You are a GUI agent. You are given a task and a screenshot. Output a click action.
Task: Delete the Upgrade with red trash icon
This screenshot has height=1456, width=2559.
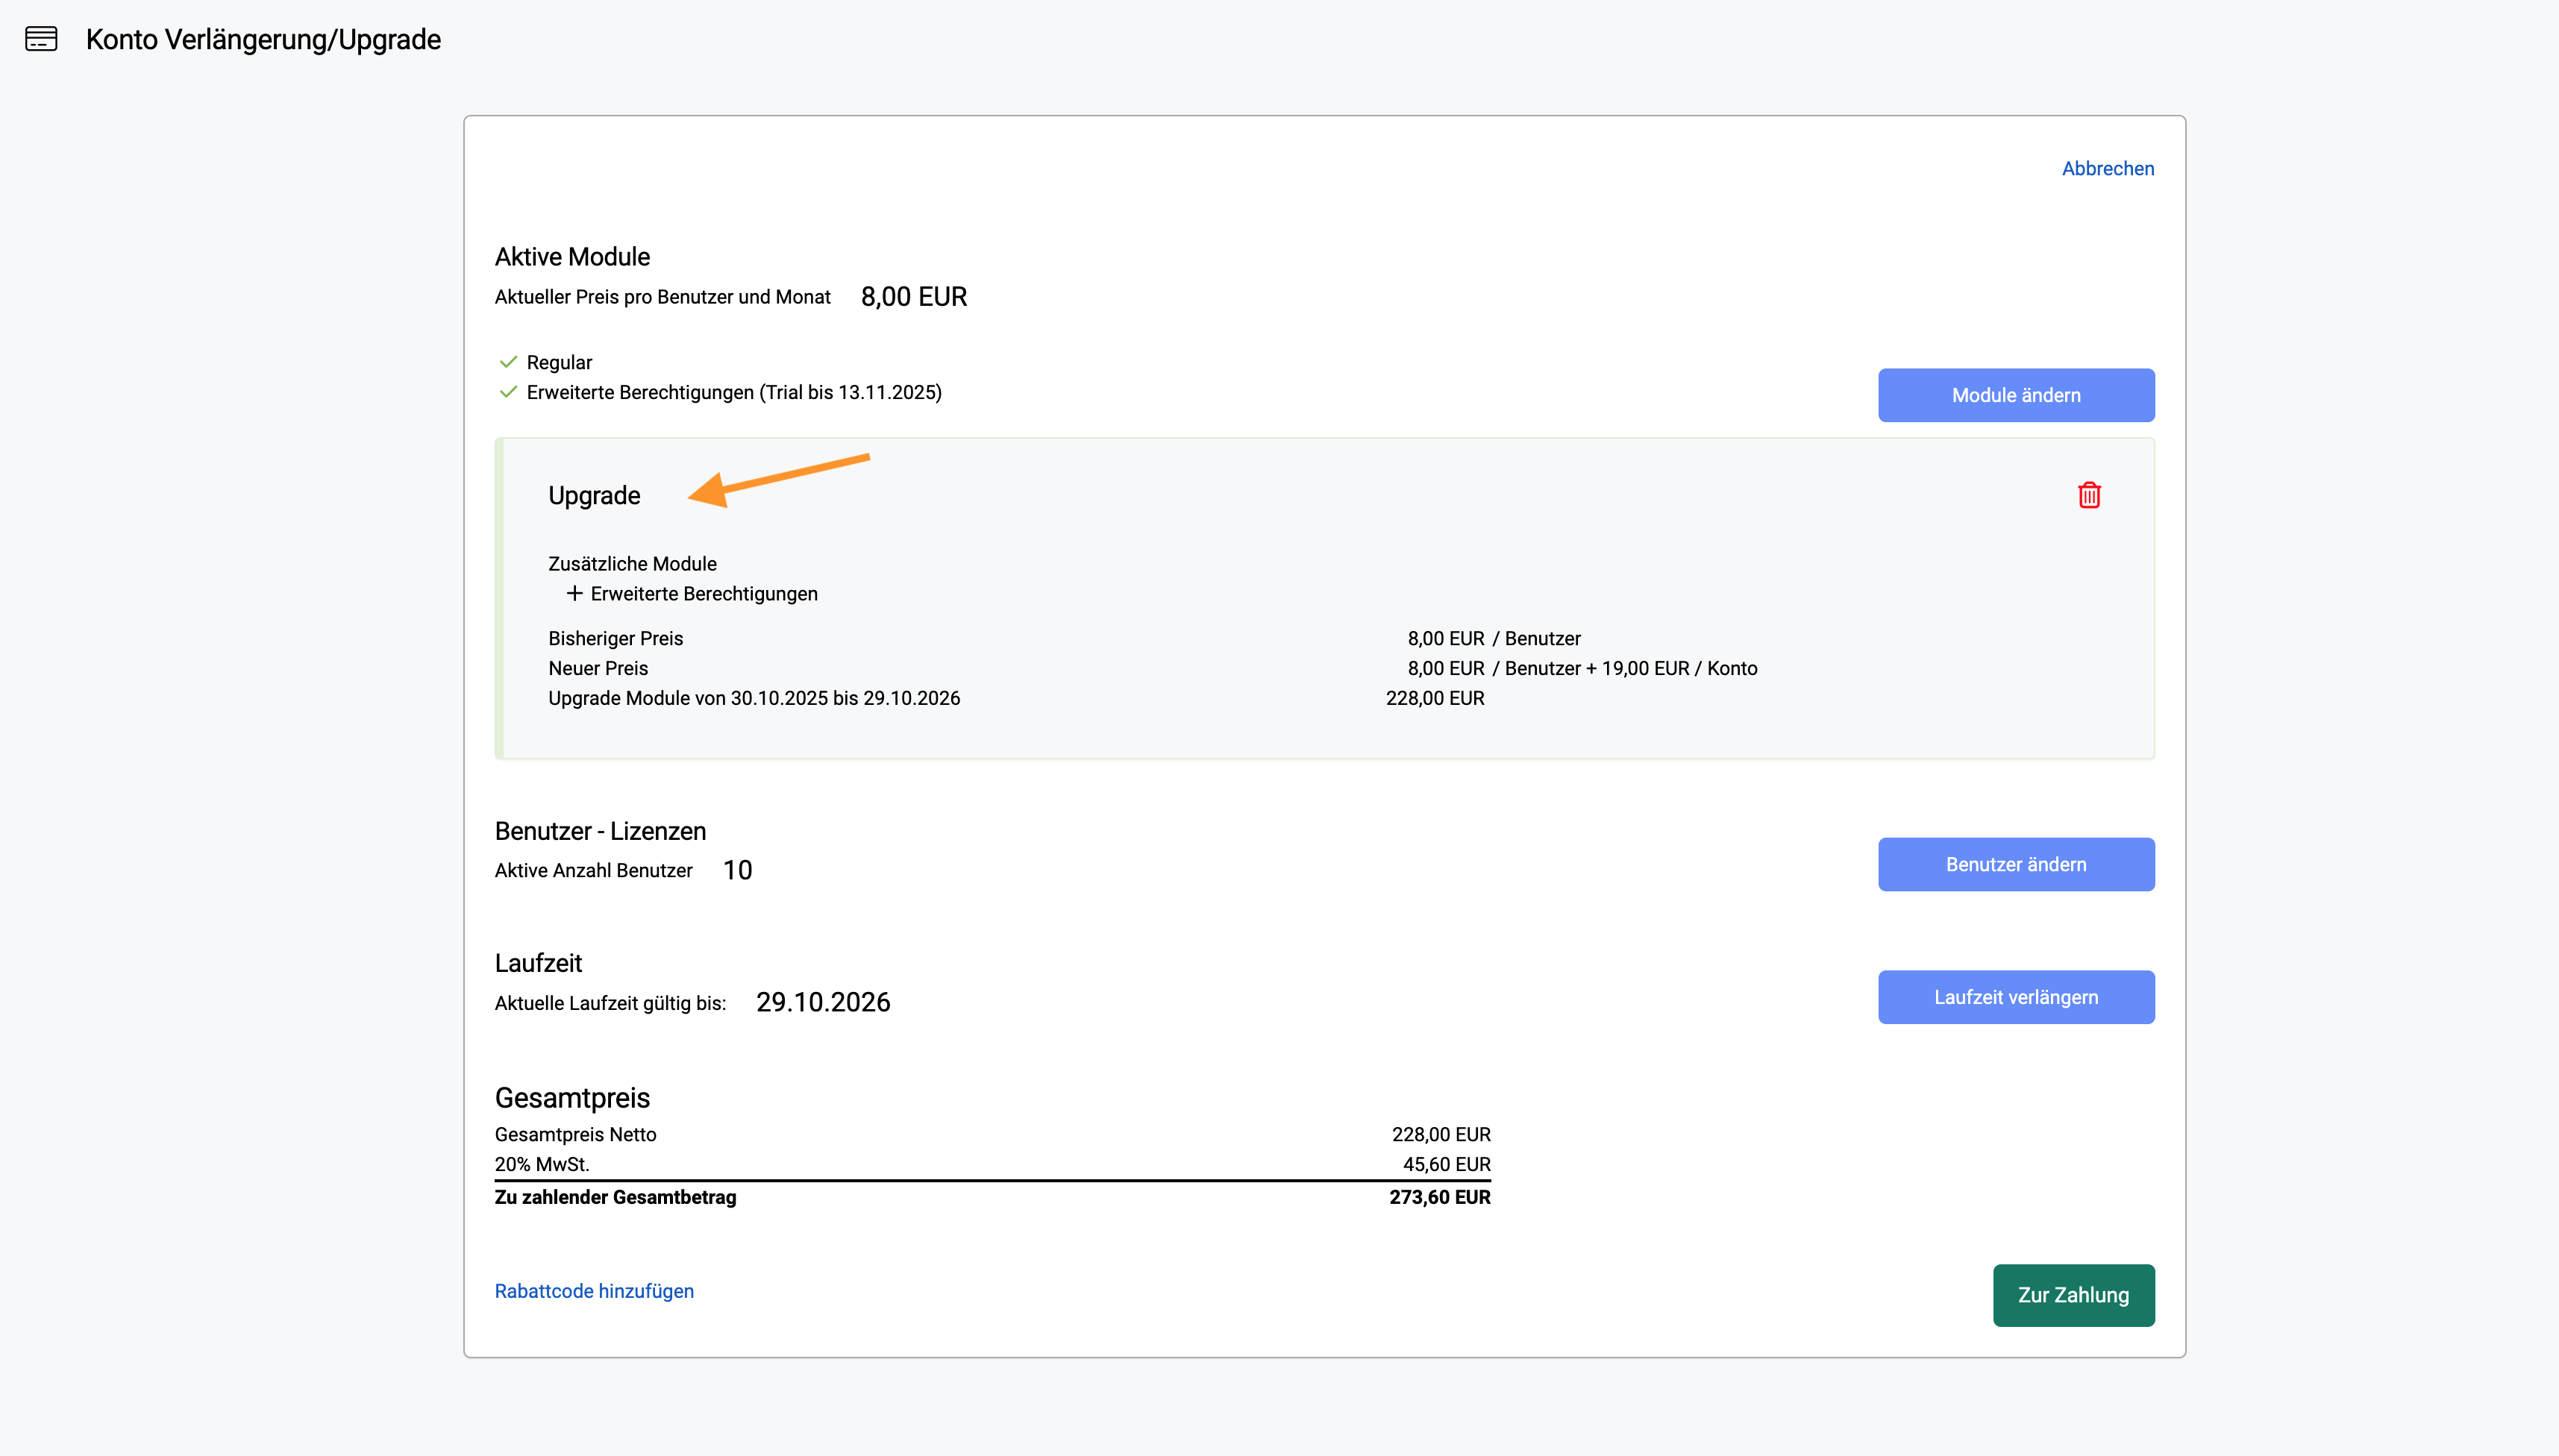2089,495
